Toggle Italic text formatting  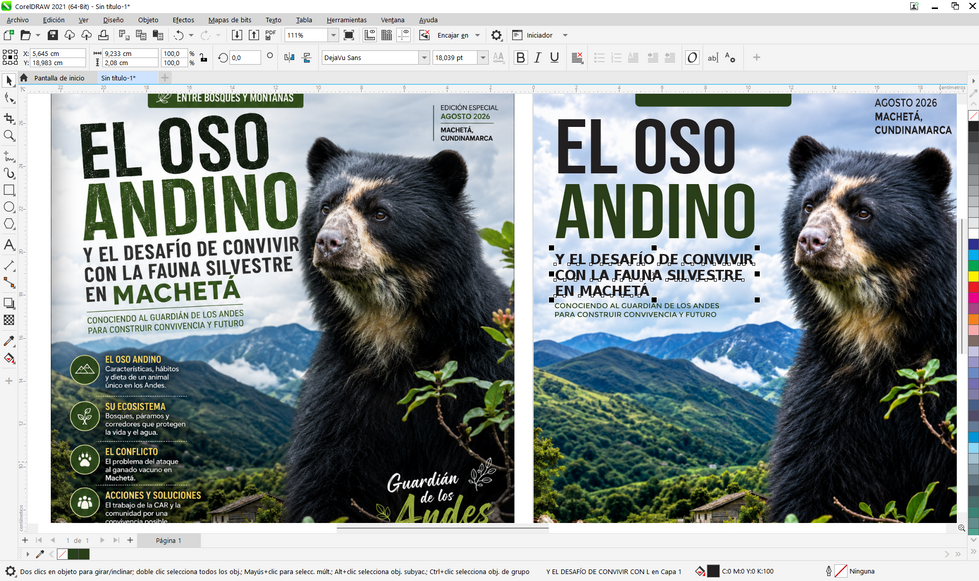coord(538,57)
